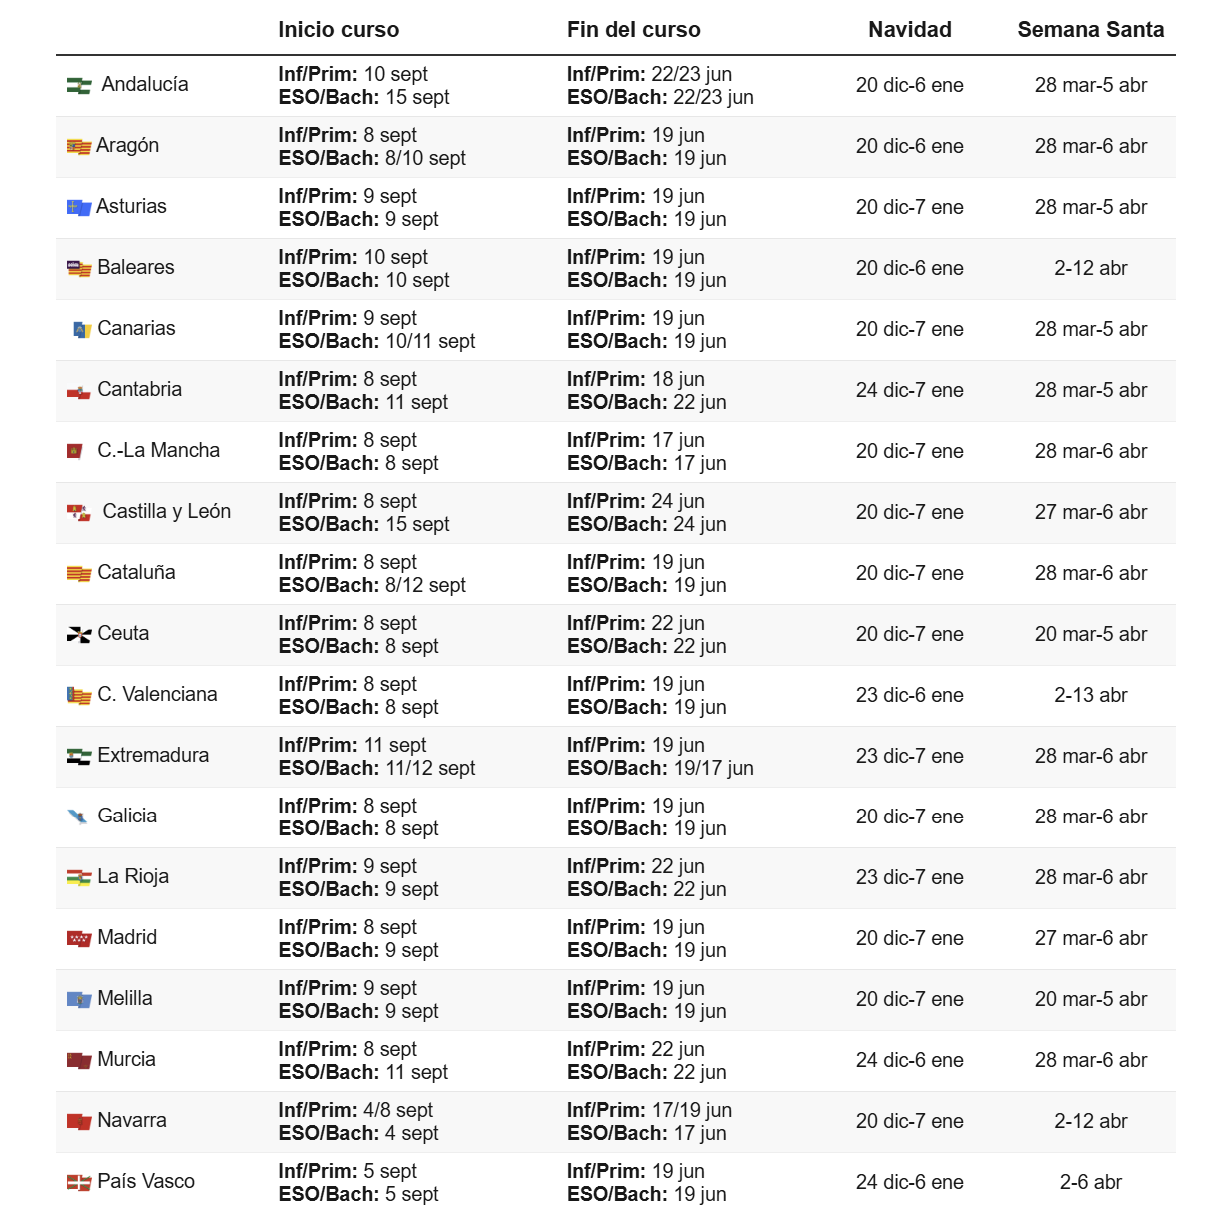Viewport: 1205px width, 1230px height.
Task: Click the Cantabria flag icon
Action: tap(79, 392)
